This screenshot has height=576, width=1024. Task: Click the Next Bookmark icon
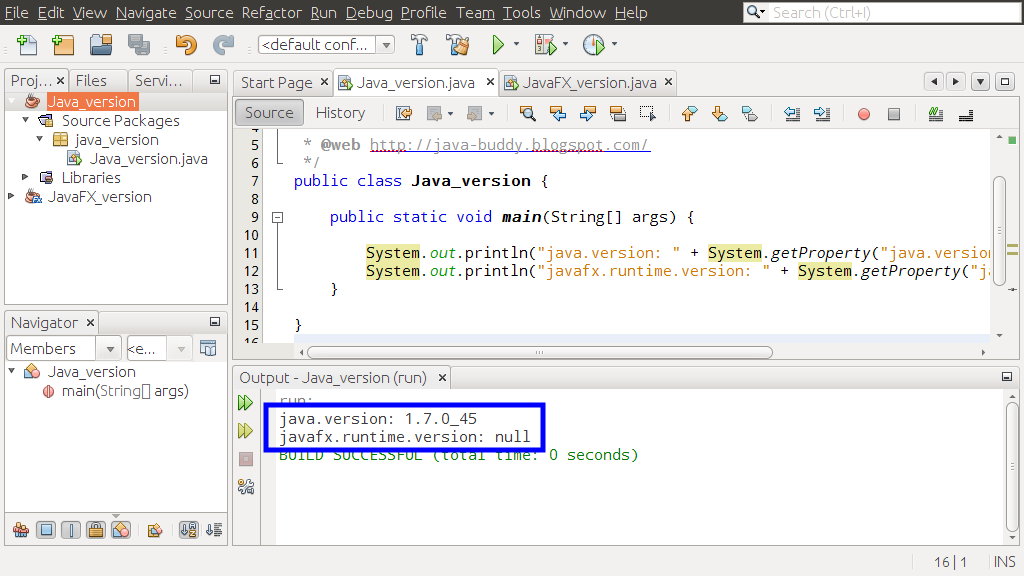pyautogui.click(x=720, y=114)
